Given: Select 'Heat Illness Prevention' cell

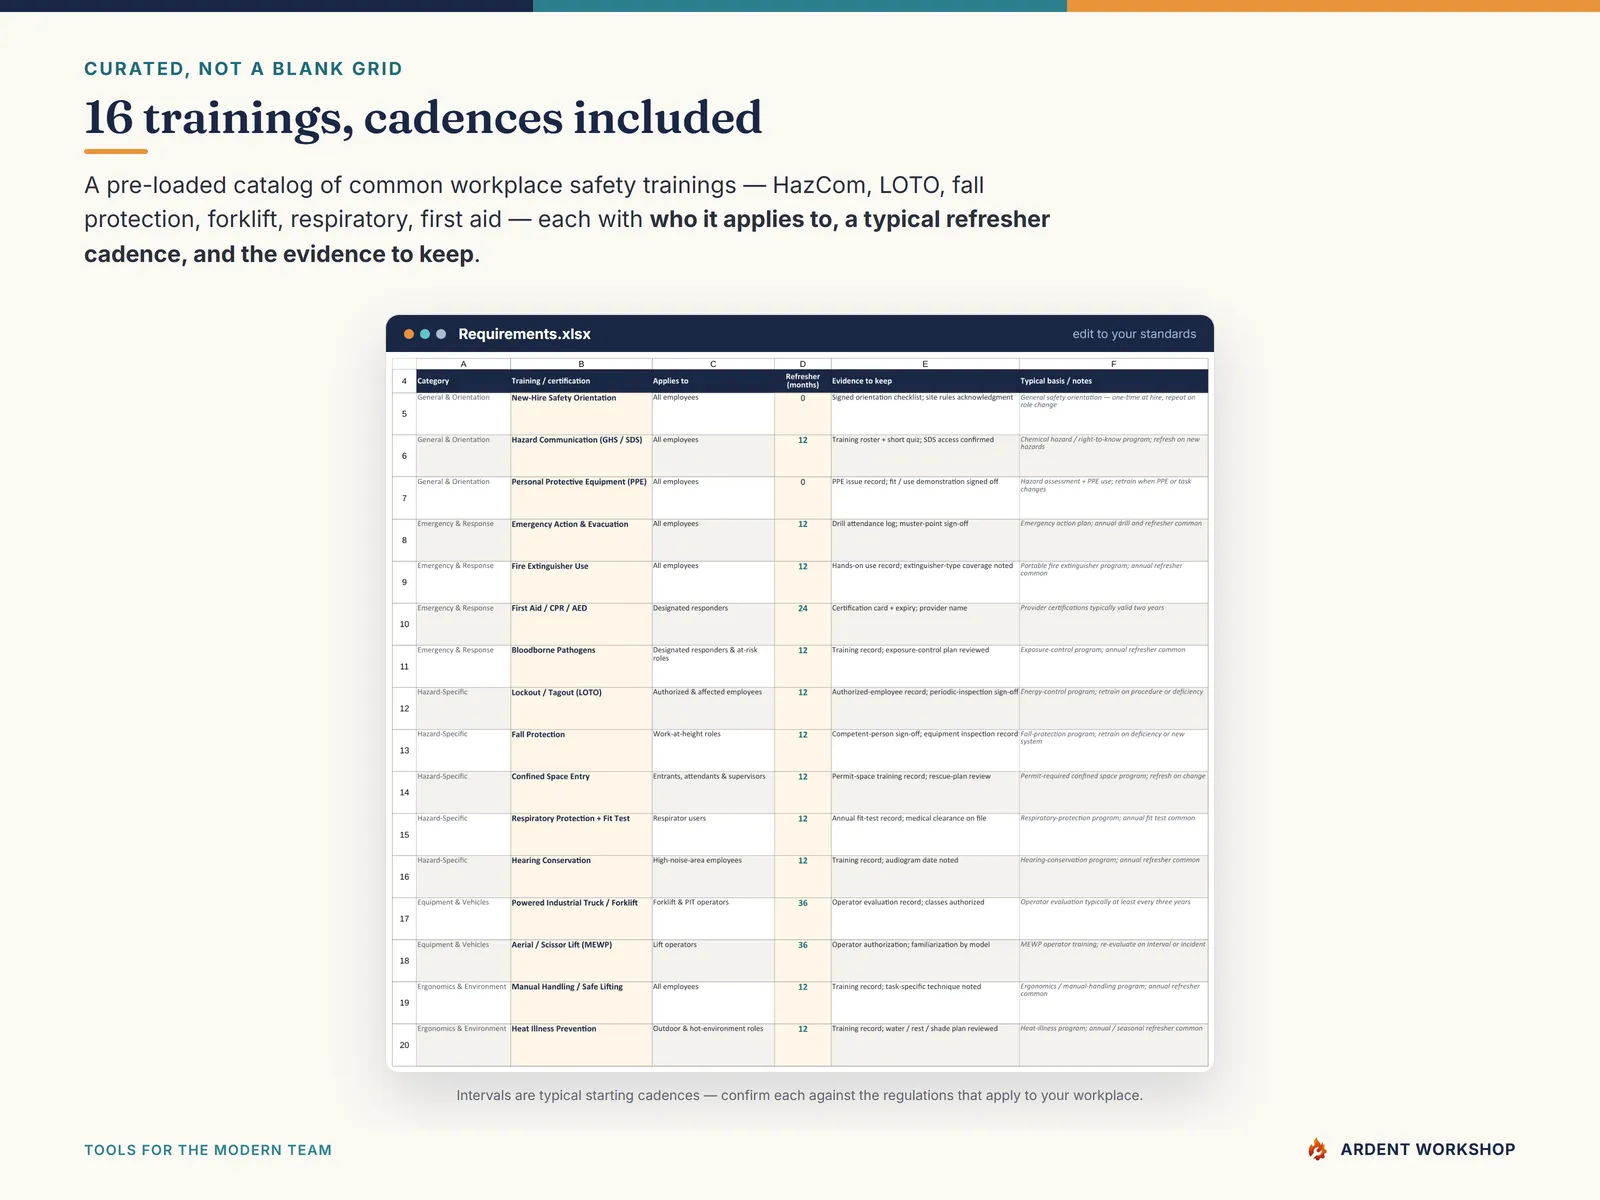Looking at the screenshot, I should 581,1045.
